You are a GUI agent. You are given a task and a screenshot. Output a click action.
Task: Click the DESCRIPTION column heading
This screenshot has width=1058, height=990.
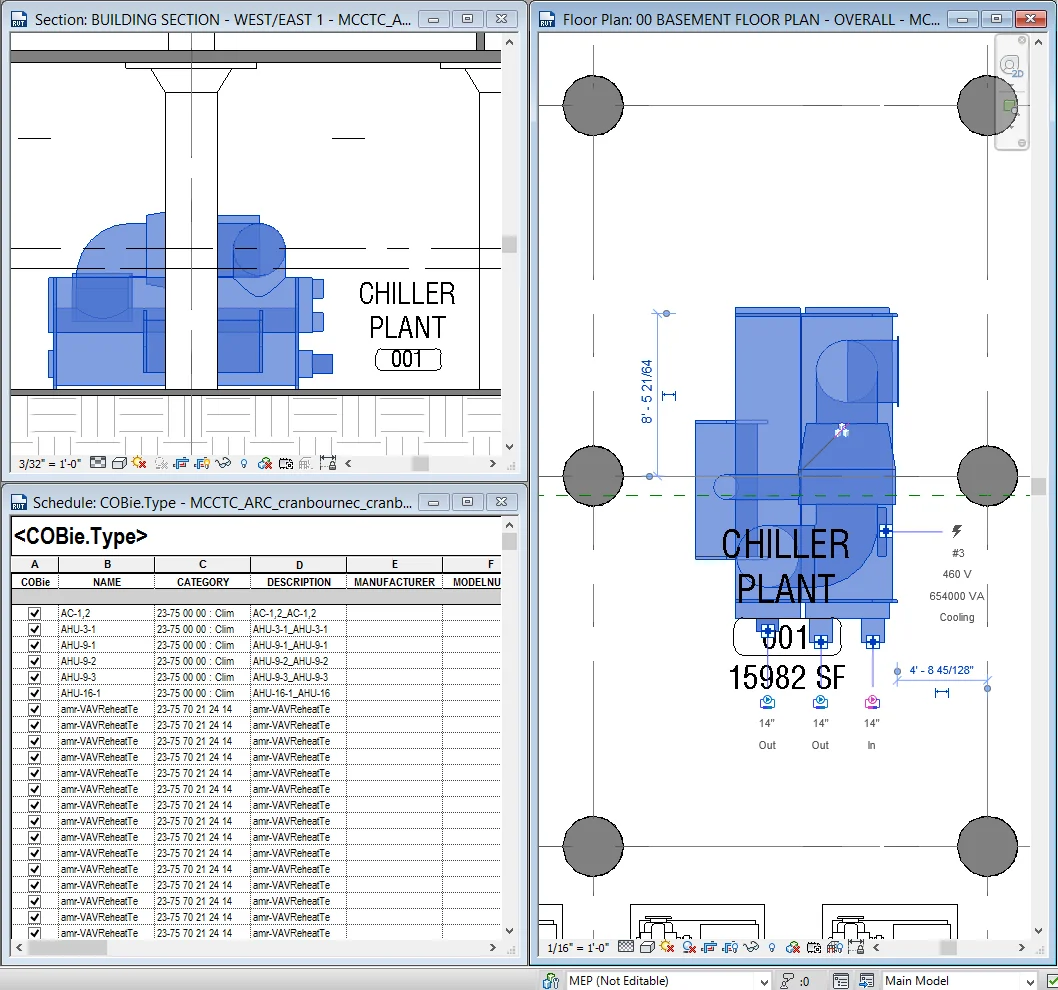[x=299, y=582]
